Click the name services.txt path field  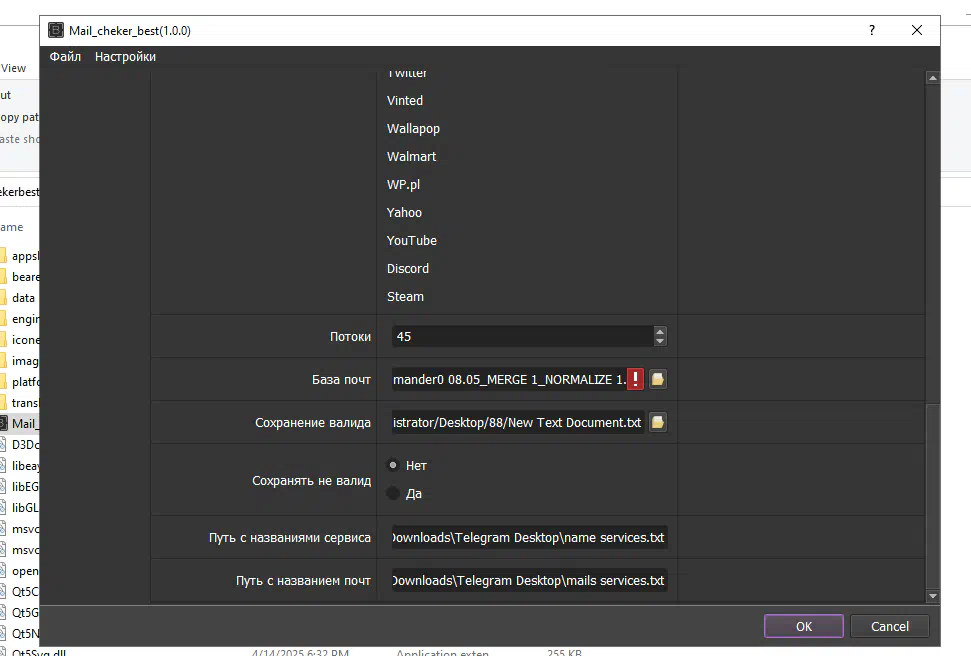coord(529,538)
